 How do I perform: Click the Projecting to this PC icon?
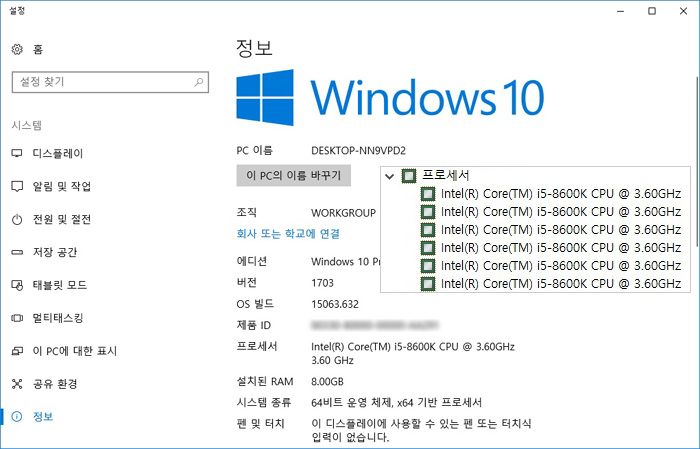(17, 351)
